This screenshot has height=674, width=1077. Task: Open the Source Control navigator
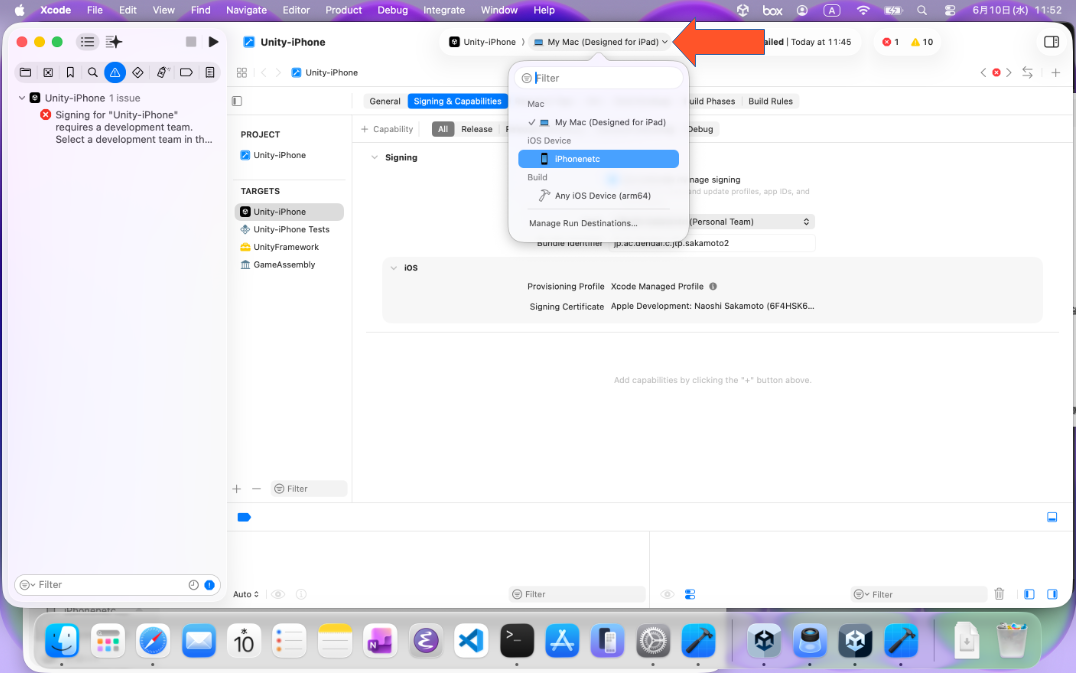click(x=48, y=72)
